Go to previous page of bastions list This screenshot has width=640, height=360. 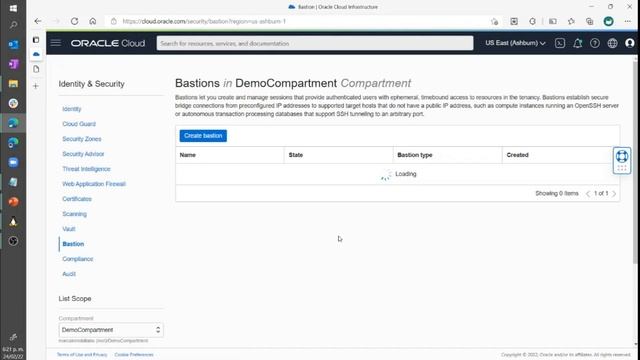(588, 193)
